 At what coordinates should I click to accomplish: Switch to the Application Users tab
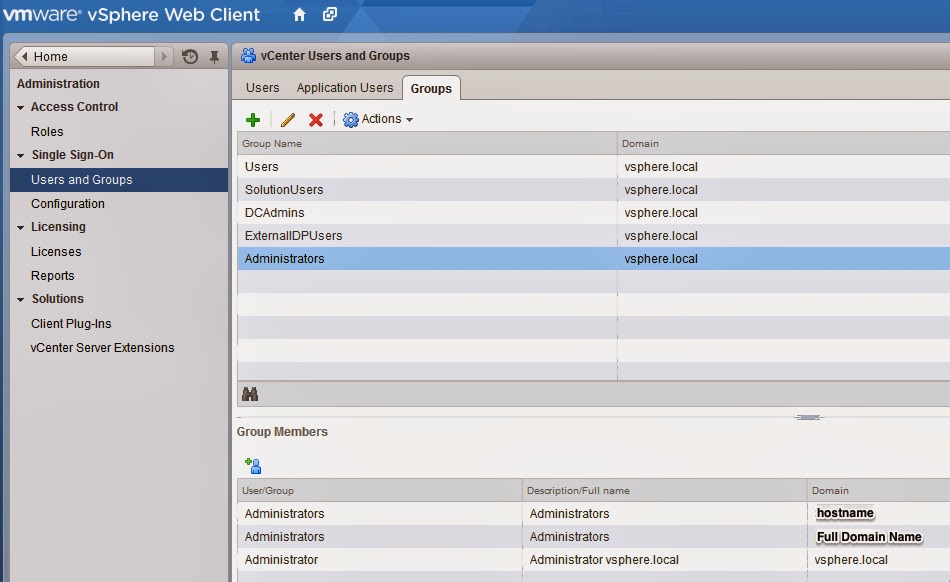345,88
